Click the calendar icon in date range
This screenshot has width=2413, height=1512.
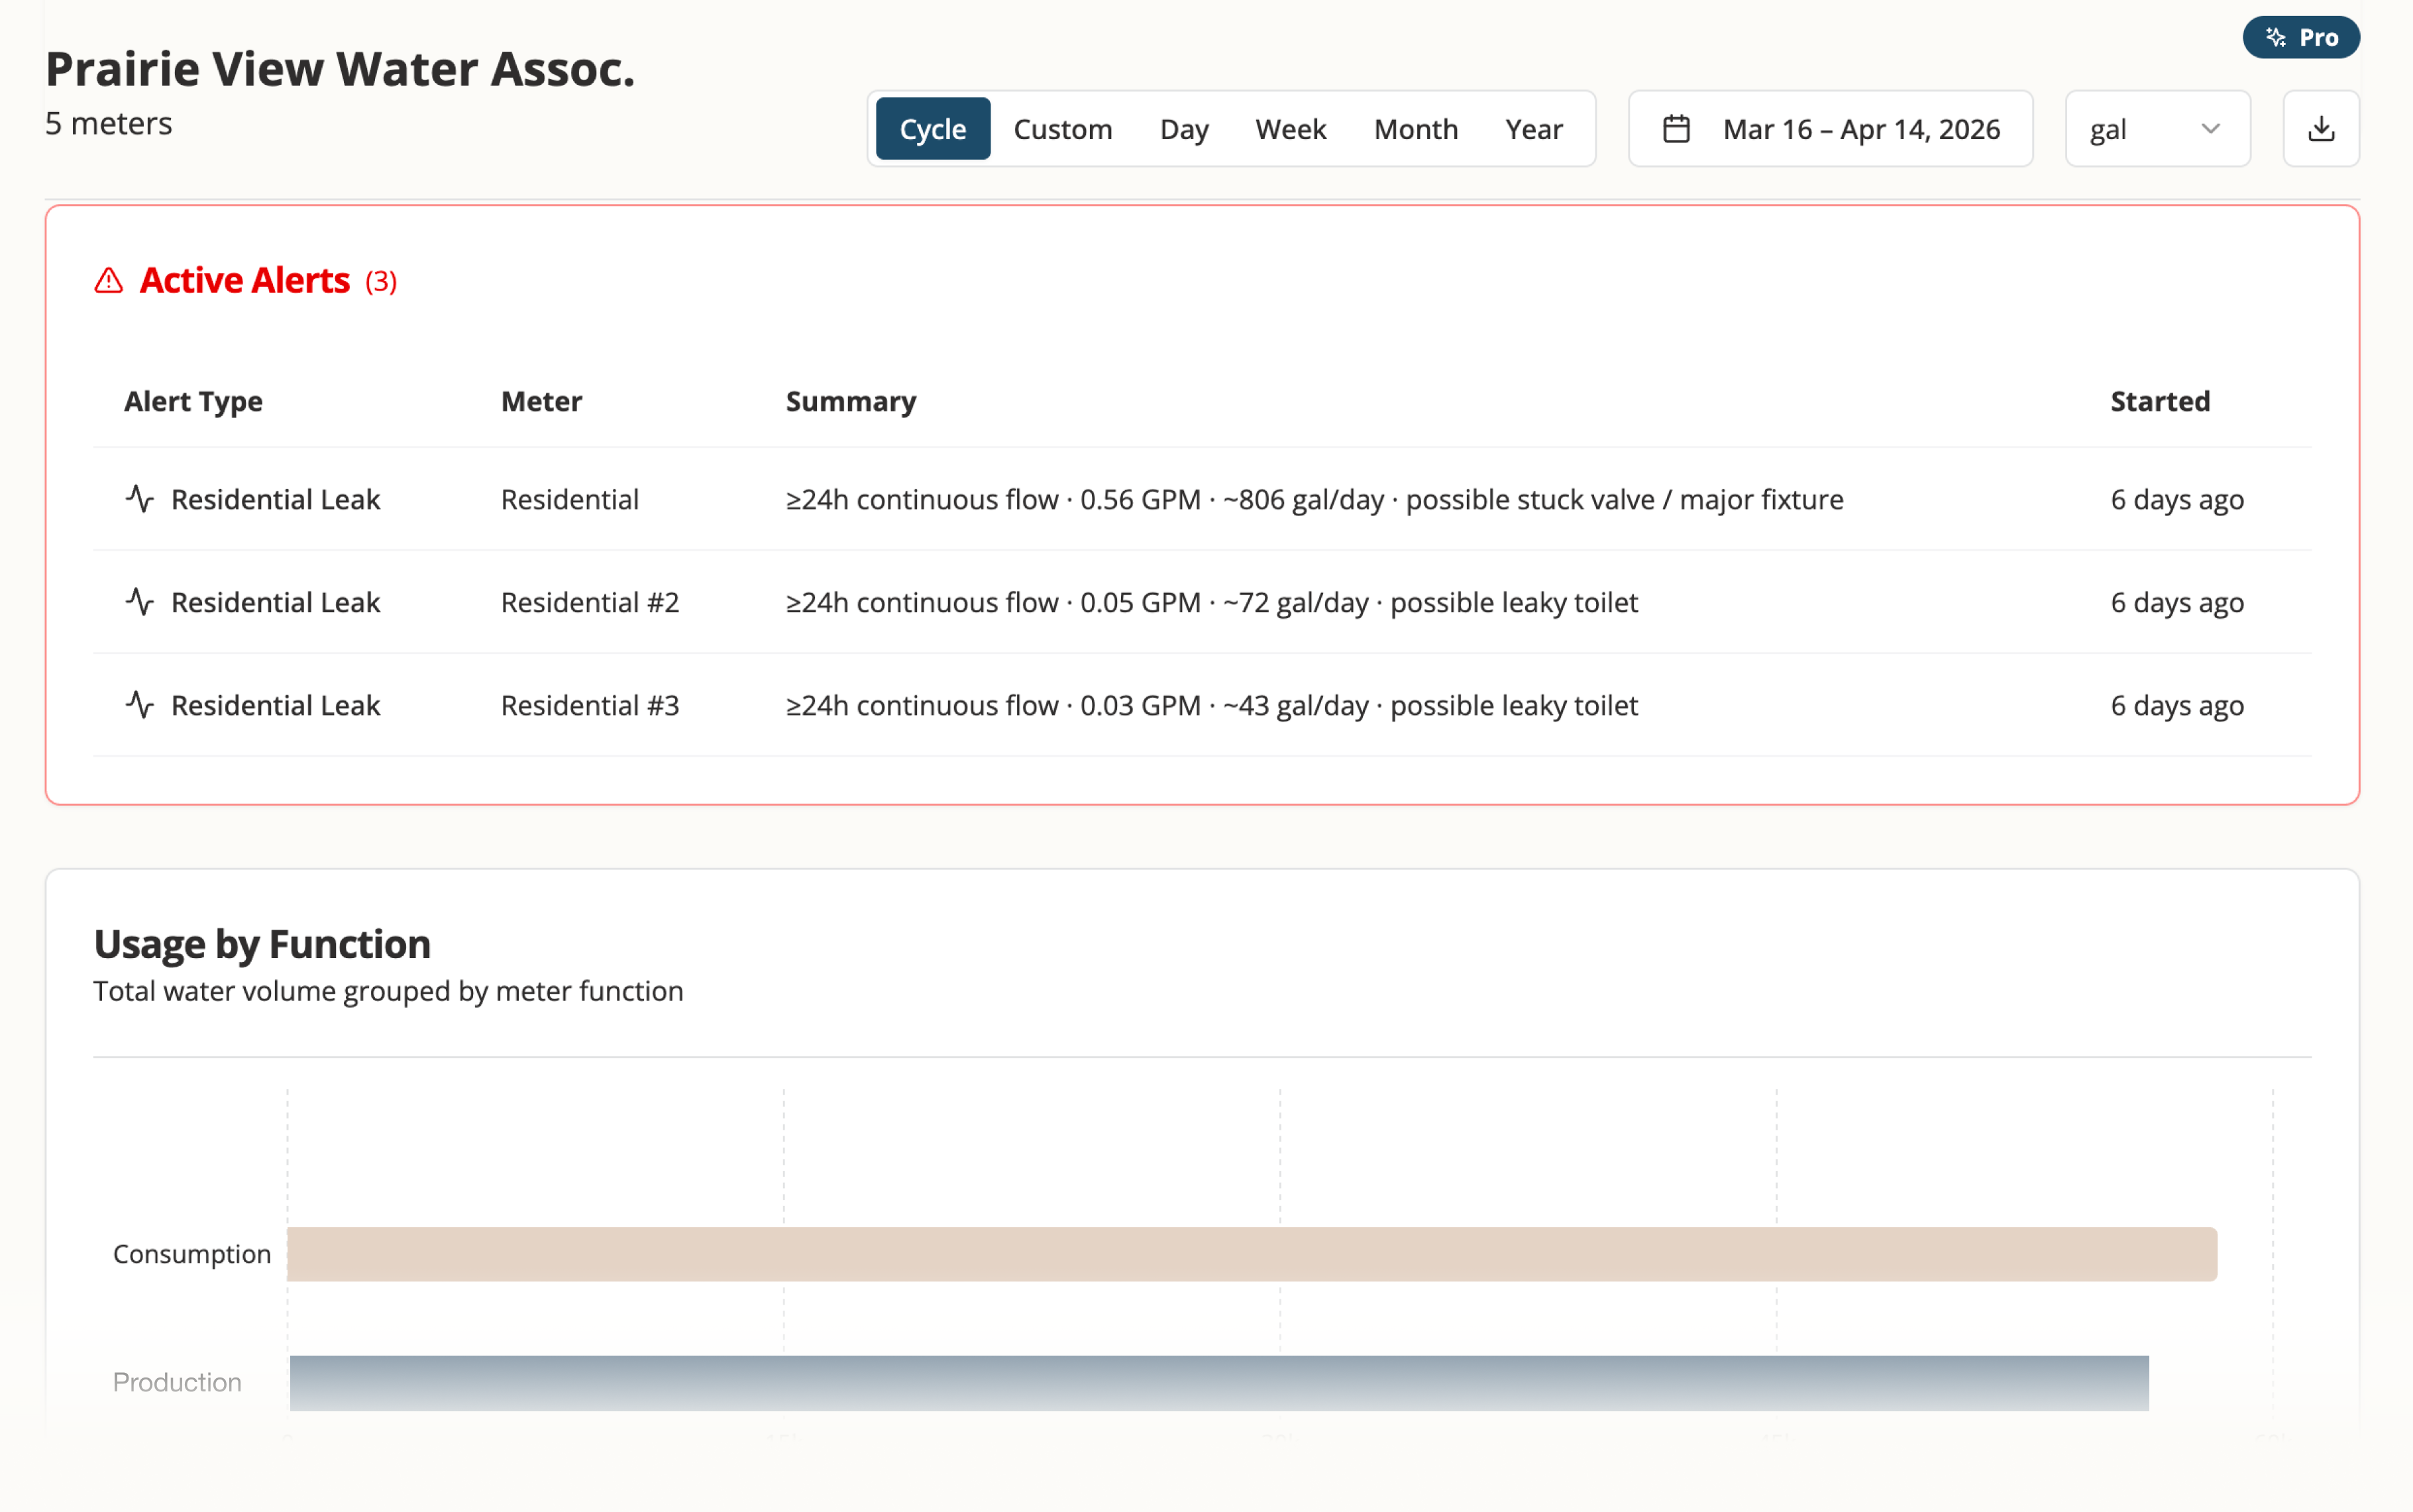tap(1676, 129)
